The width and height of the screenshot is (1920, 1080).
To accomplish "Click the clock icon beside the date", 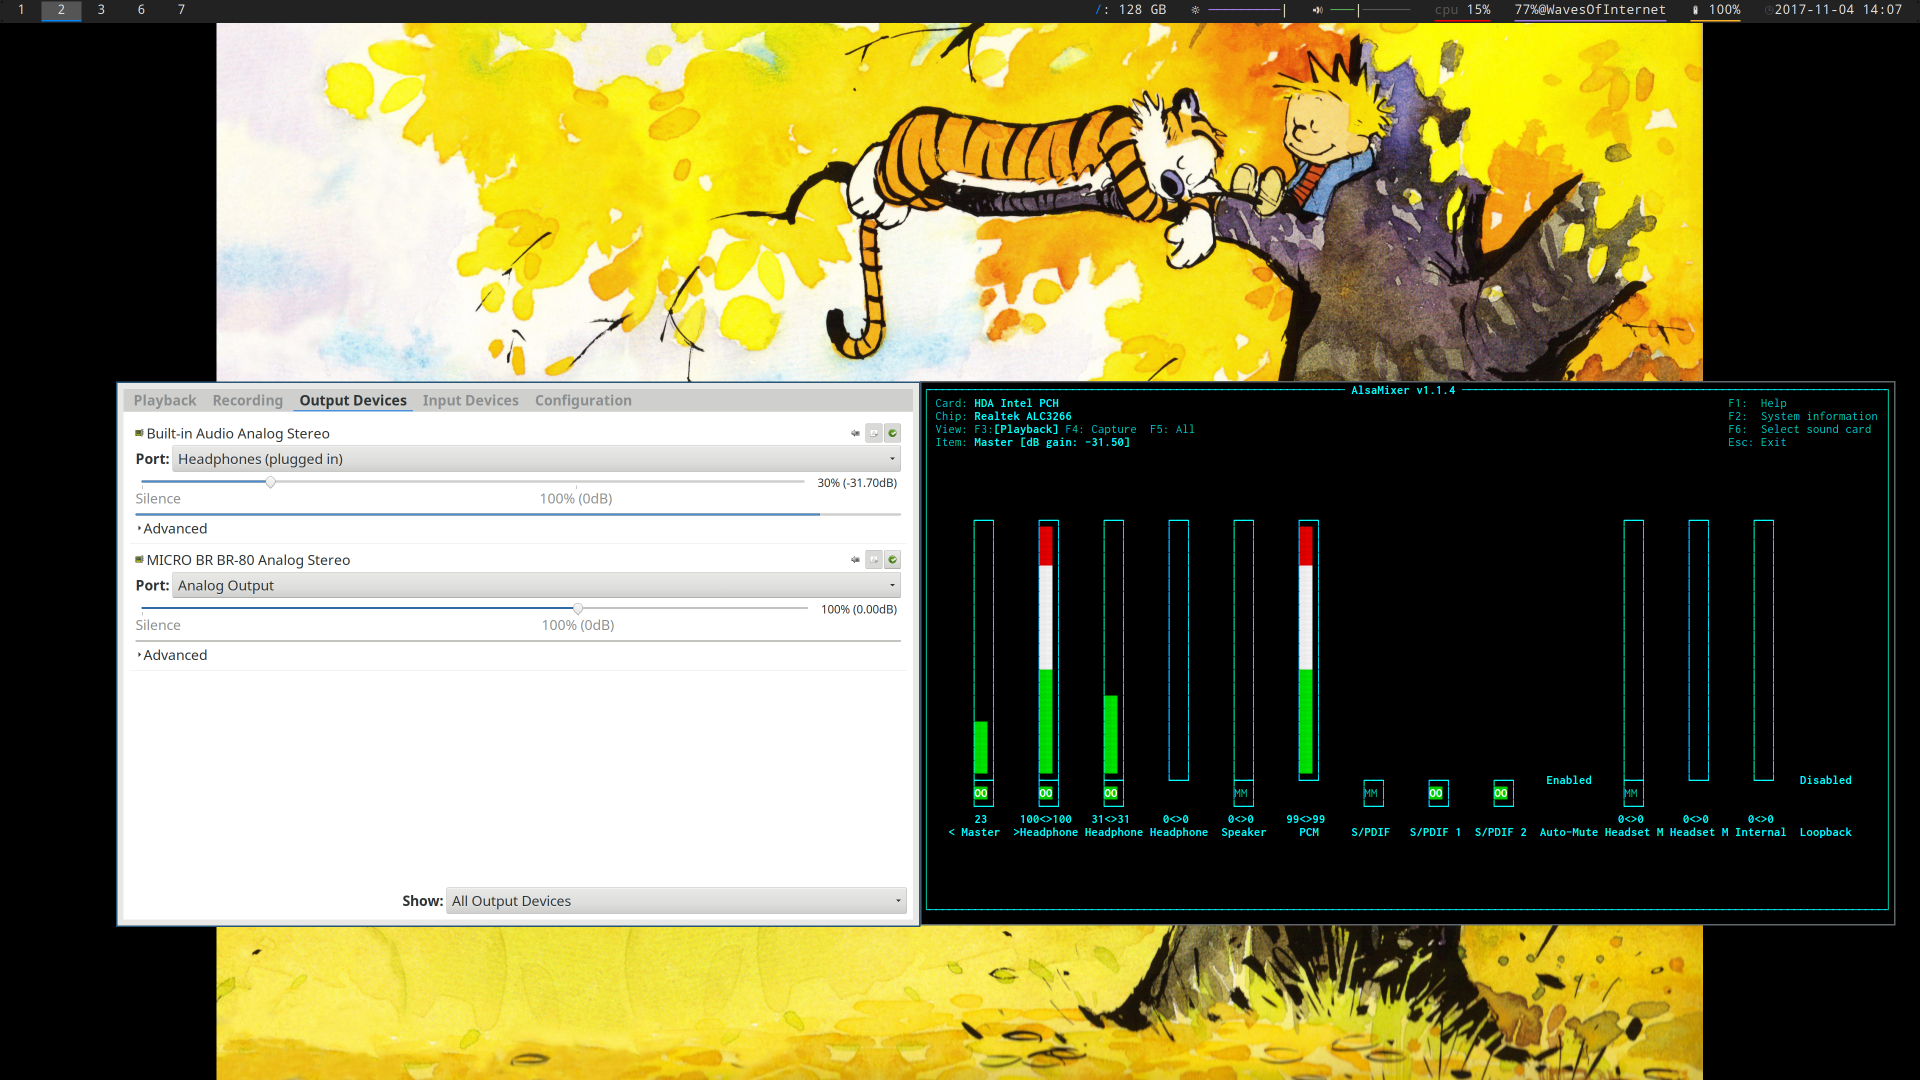I will pos(1768,10).
